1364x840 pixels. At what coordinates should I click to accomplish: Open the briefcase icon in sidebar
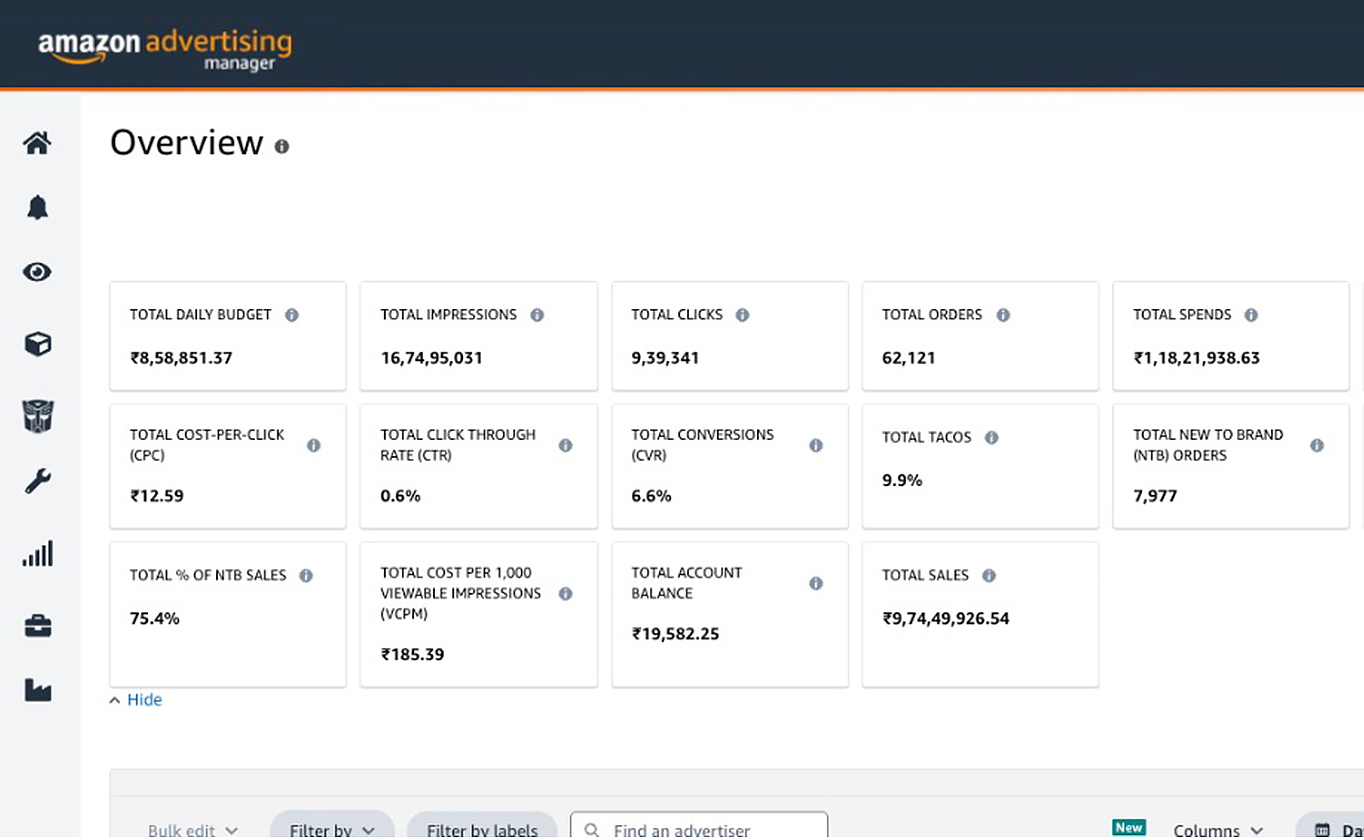tap(37, 626)
